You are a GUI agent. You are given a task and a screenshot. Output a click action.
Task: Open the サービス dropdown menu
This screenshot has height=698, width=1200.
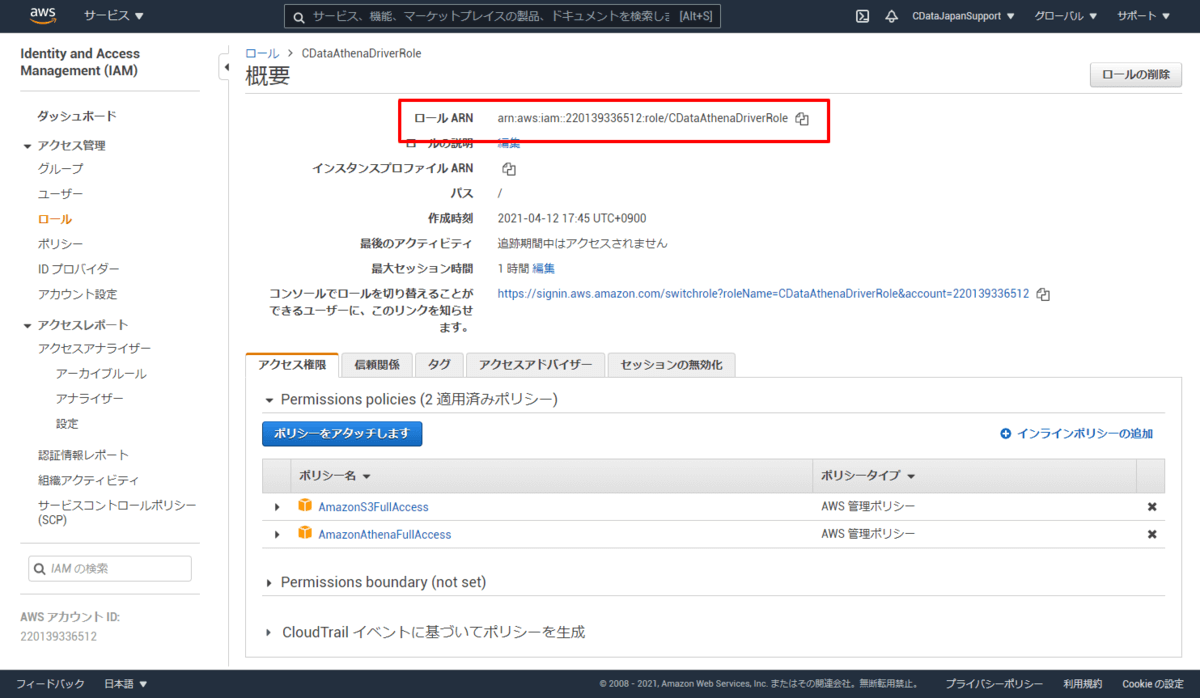click(113, 16)
